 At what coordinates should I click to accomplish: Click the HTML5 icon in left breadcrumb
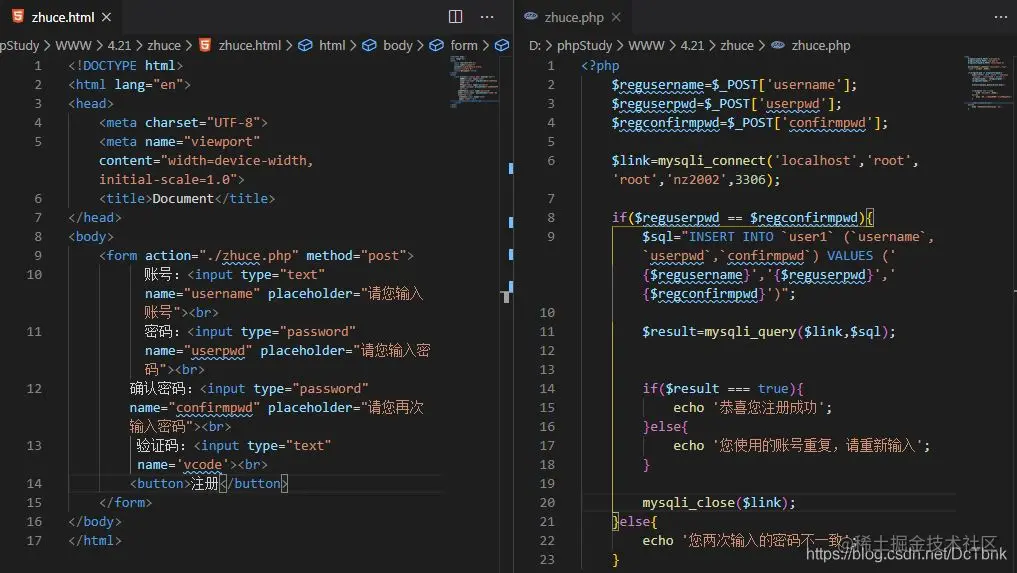click(x=205, y=45)
